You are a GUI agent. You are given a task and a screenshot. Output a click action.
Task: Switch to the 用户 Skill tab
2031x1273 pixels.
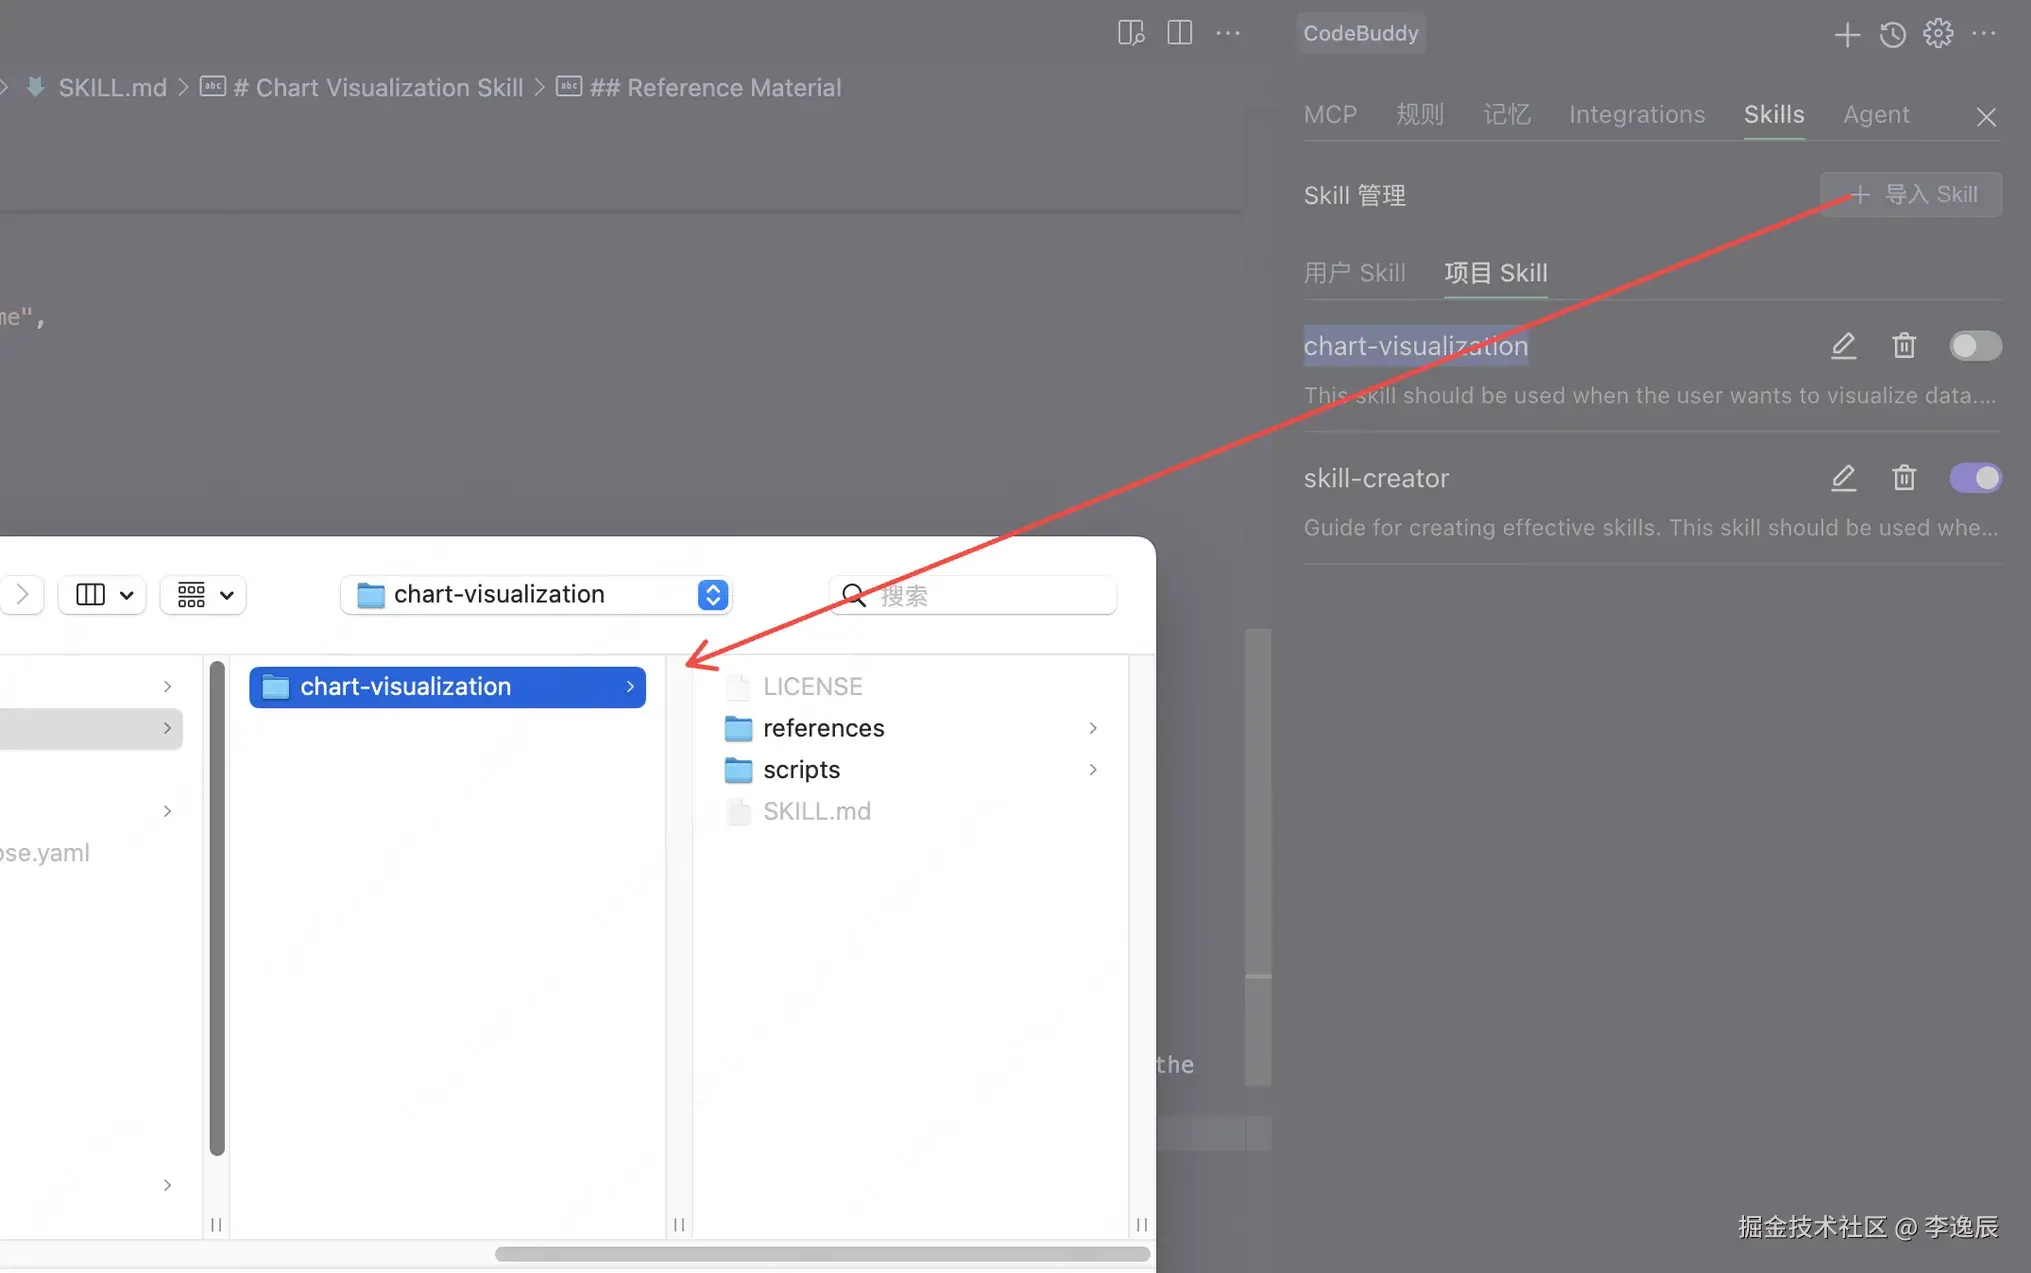coord(1354,273)
